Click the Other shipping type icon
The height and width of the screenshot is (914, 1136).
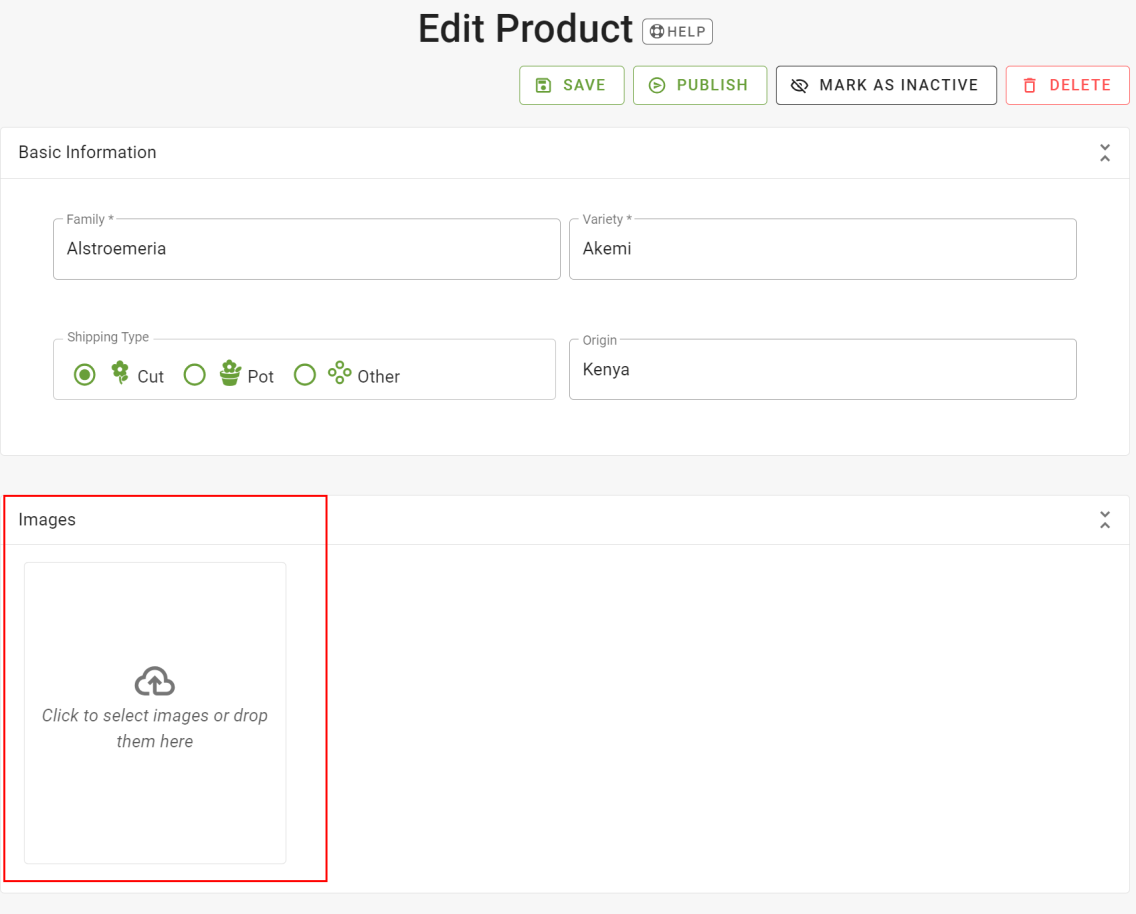coord(340,373)
